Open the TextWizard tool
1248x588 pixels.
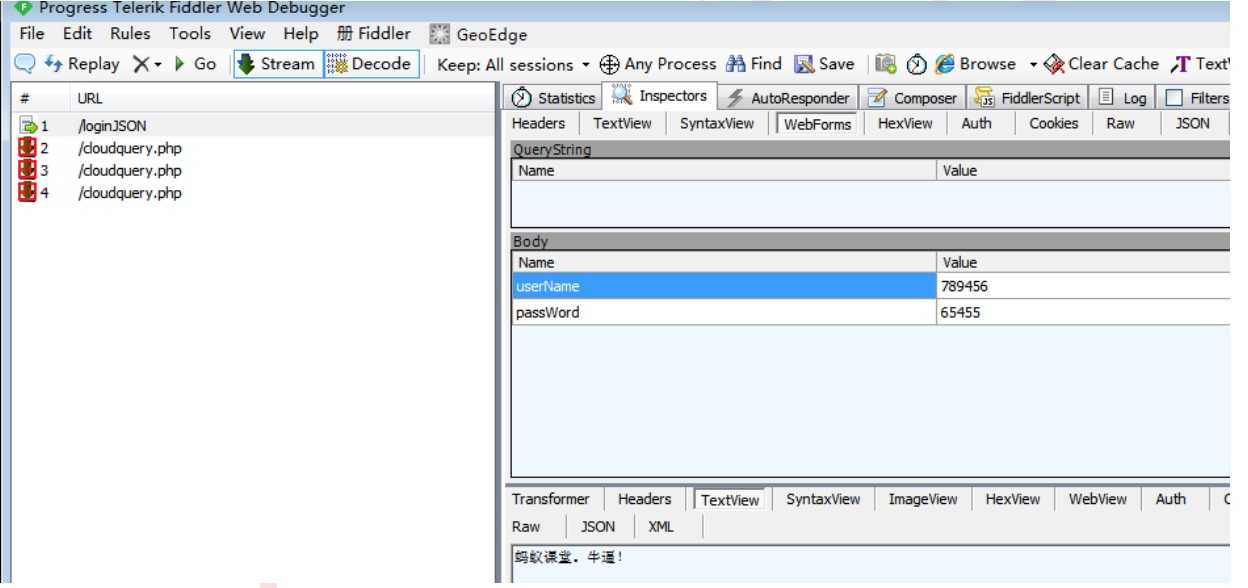[1200, 64]
